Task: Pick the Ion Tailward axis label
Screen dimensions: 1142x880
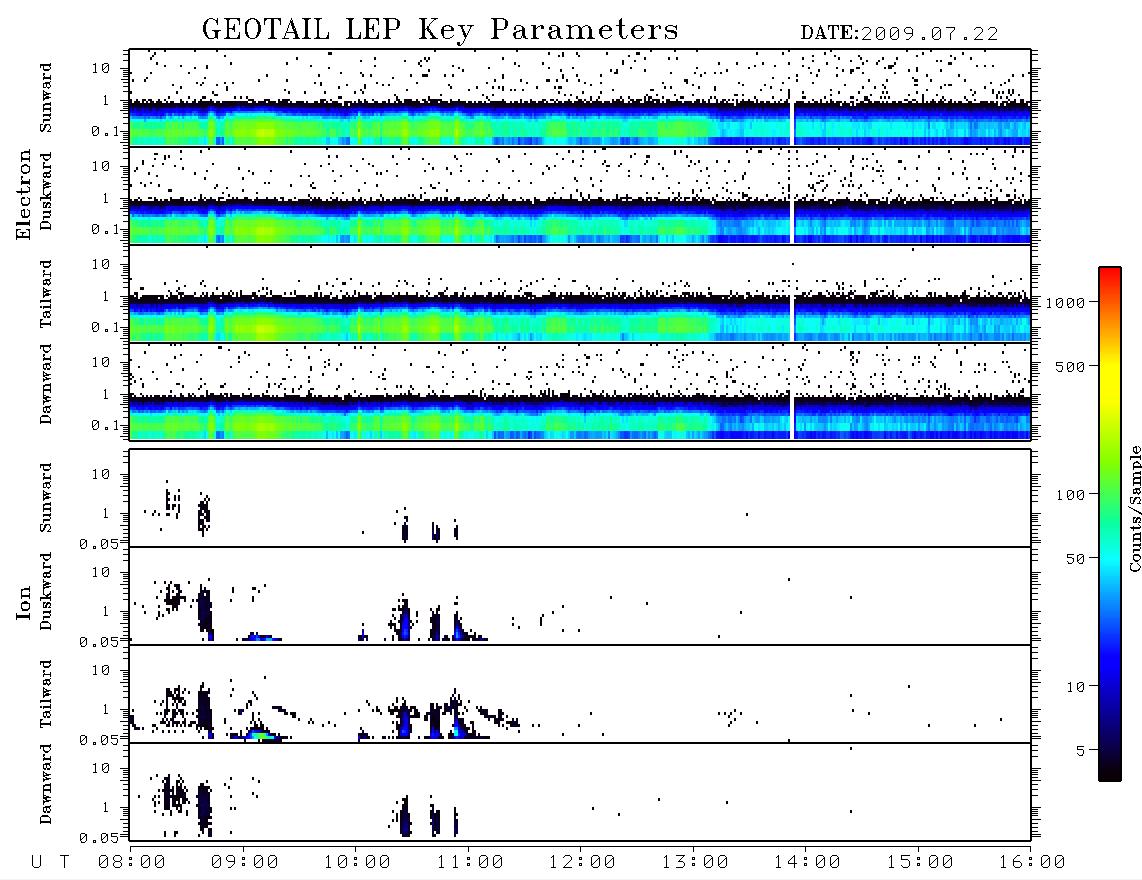Action: point(46,694)
